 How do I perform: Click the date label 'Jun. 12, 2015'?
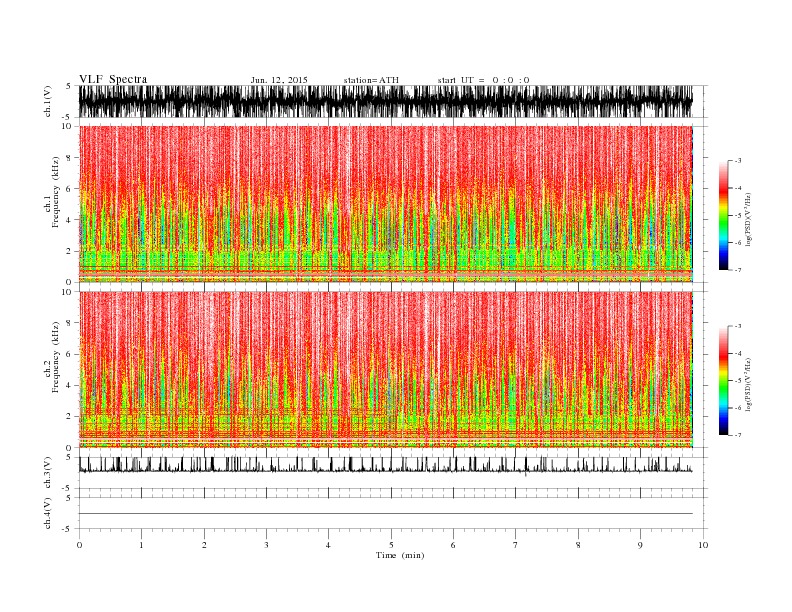tap(279, 80)
